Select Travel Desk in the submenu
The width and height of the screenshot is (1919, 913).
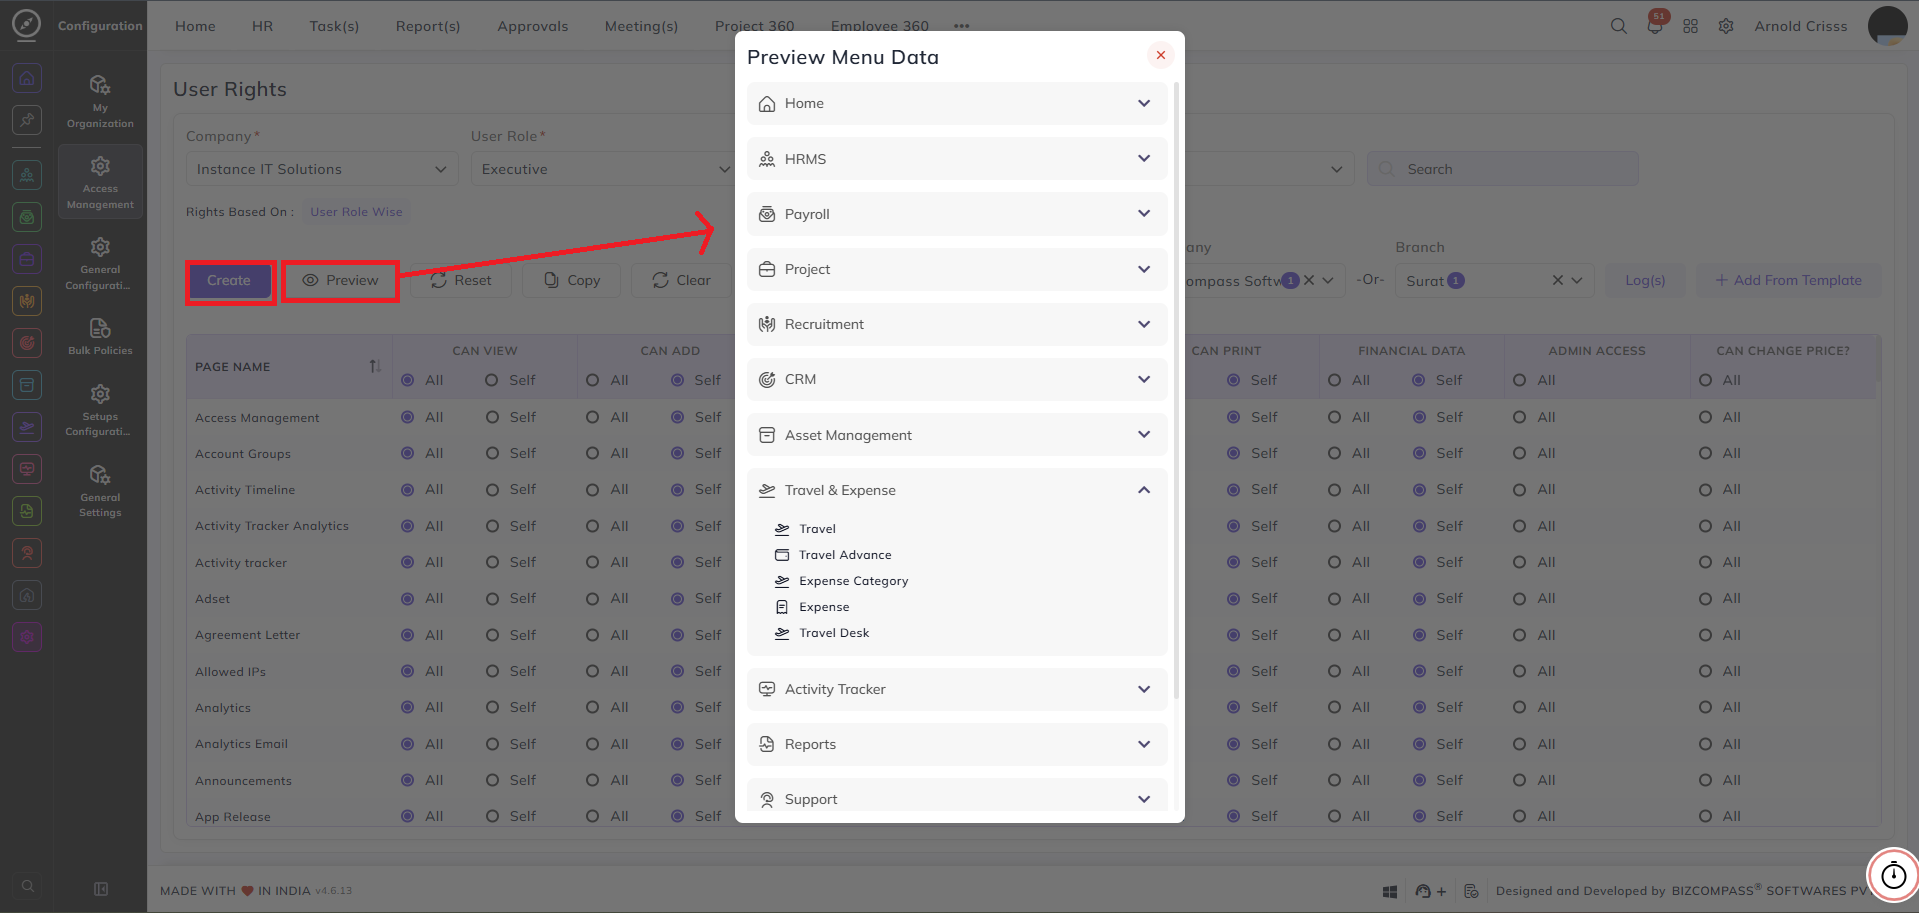(x=834, y=633)
